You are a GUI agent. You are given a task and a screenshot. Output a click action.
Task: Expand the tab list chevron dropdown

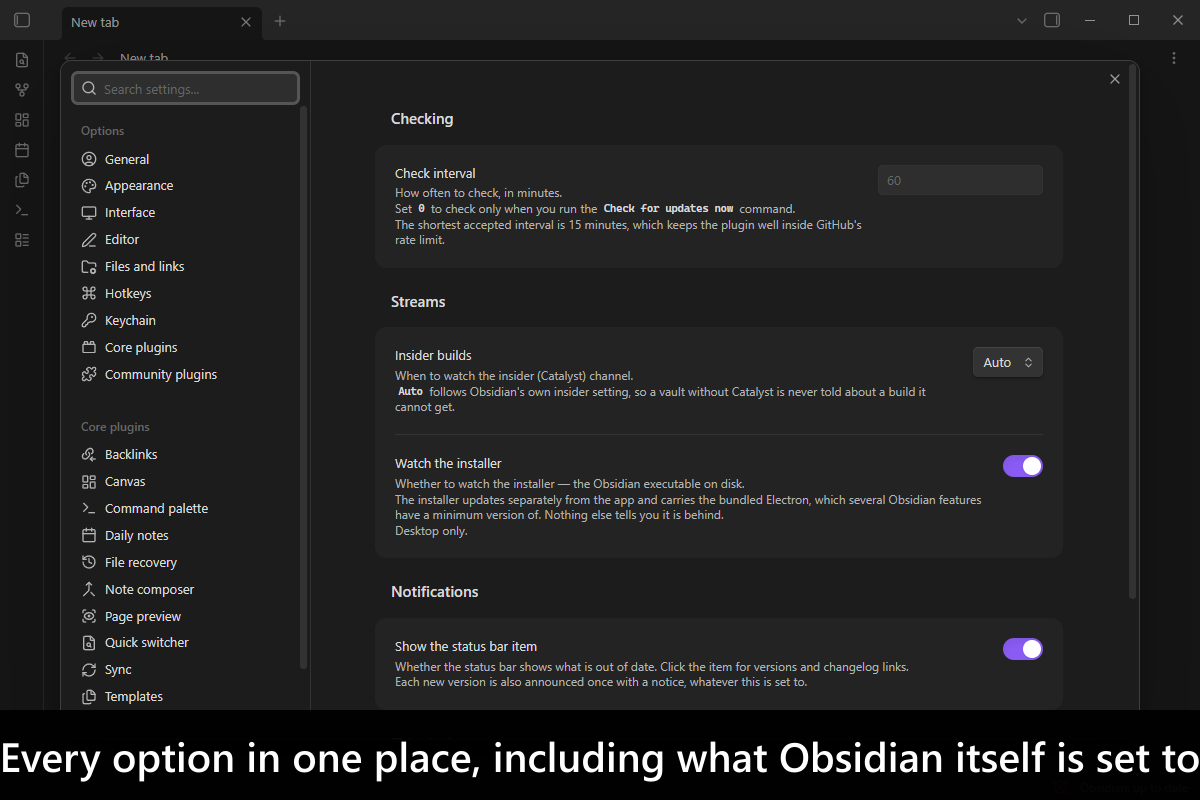pyautogui.click(x=1021, y=20)
